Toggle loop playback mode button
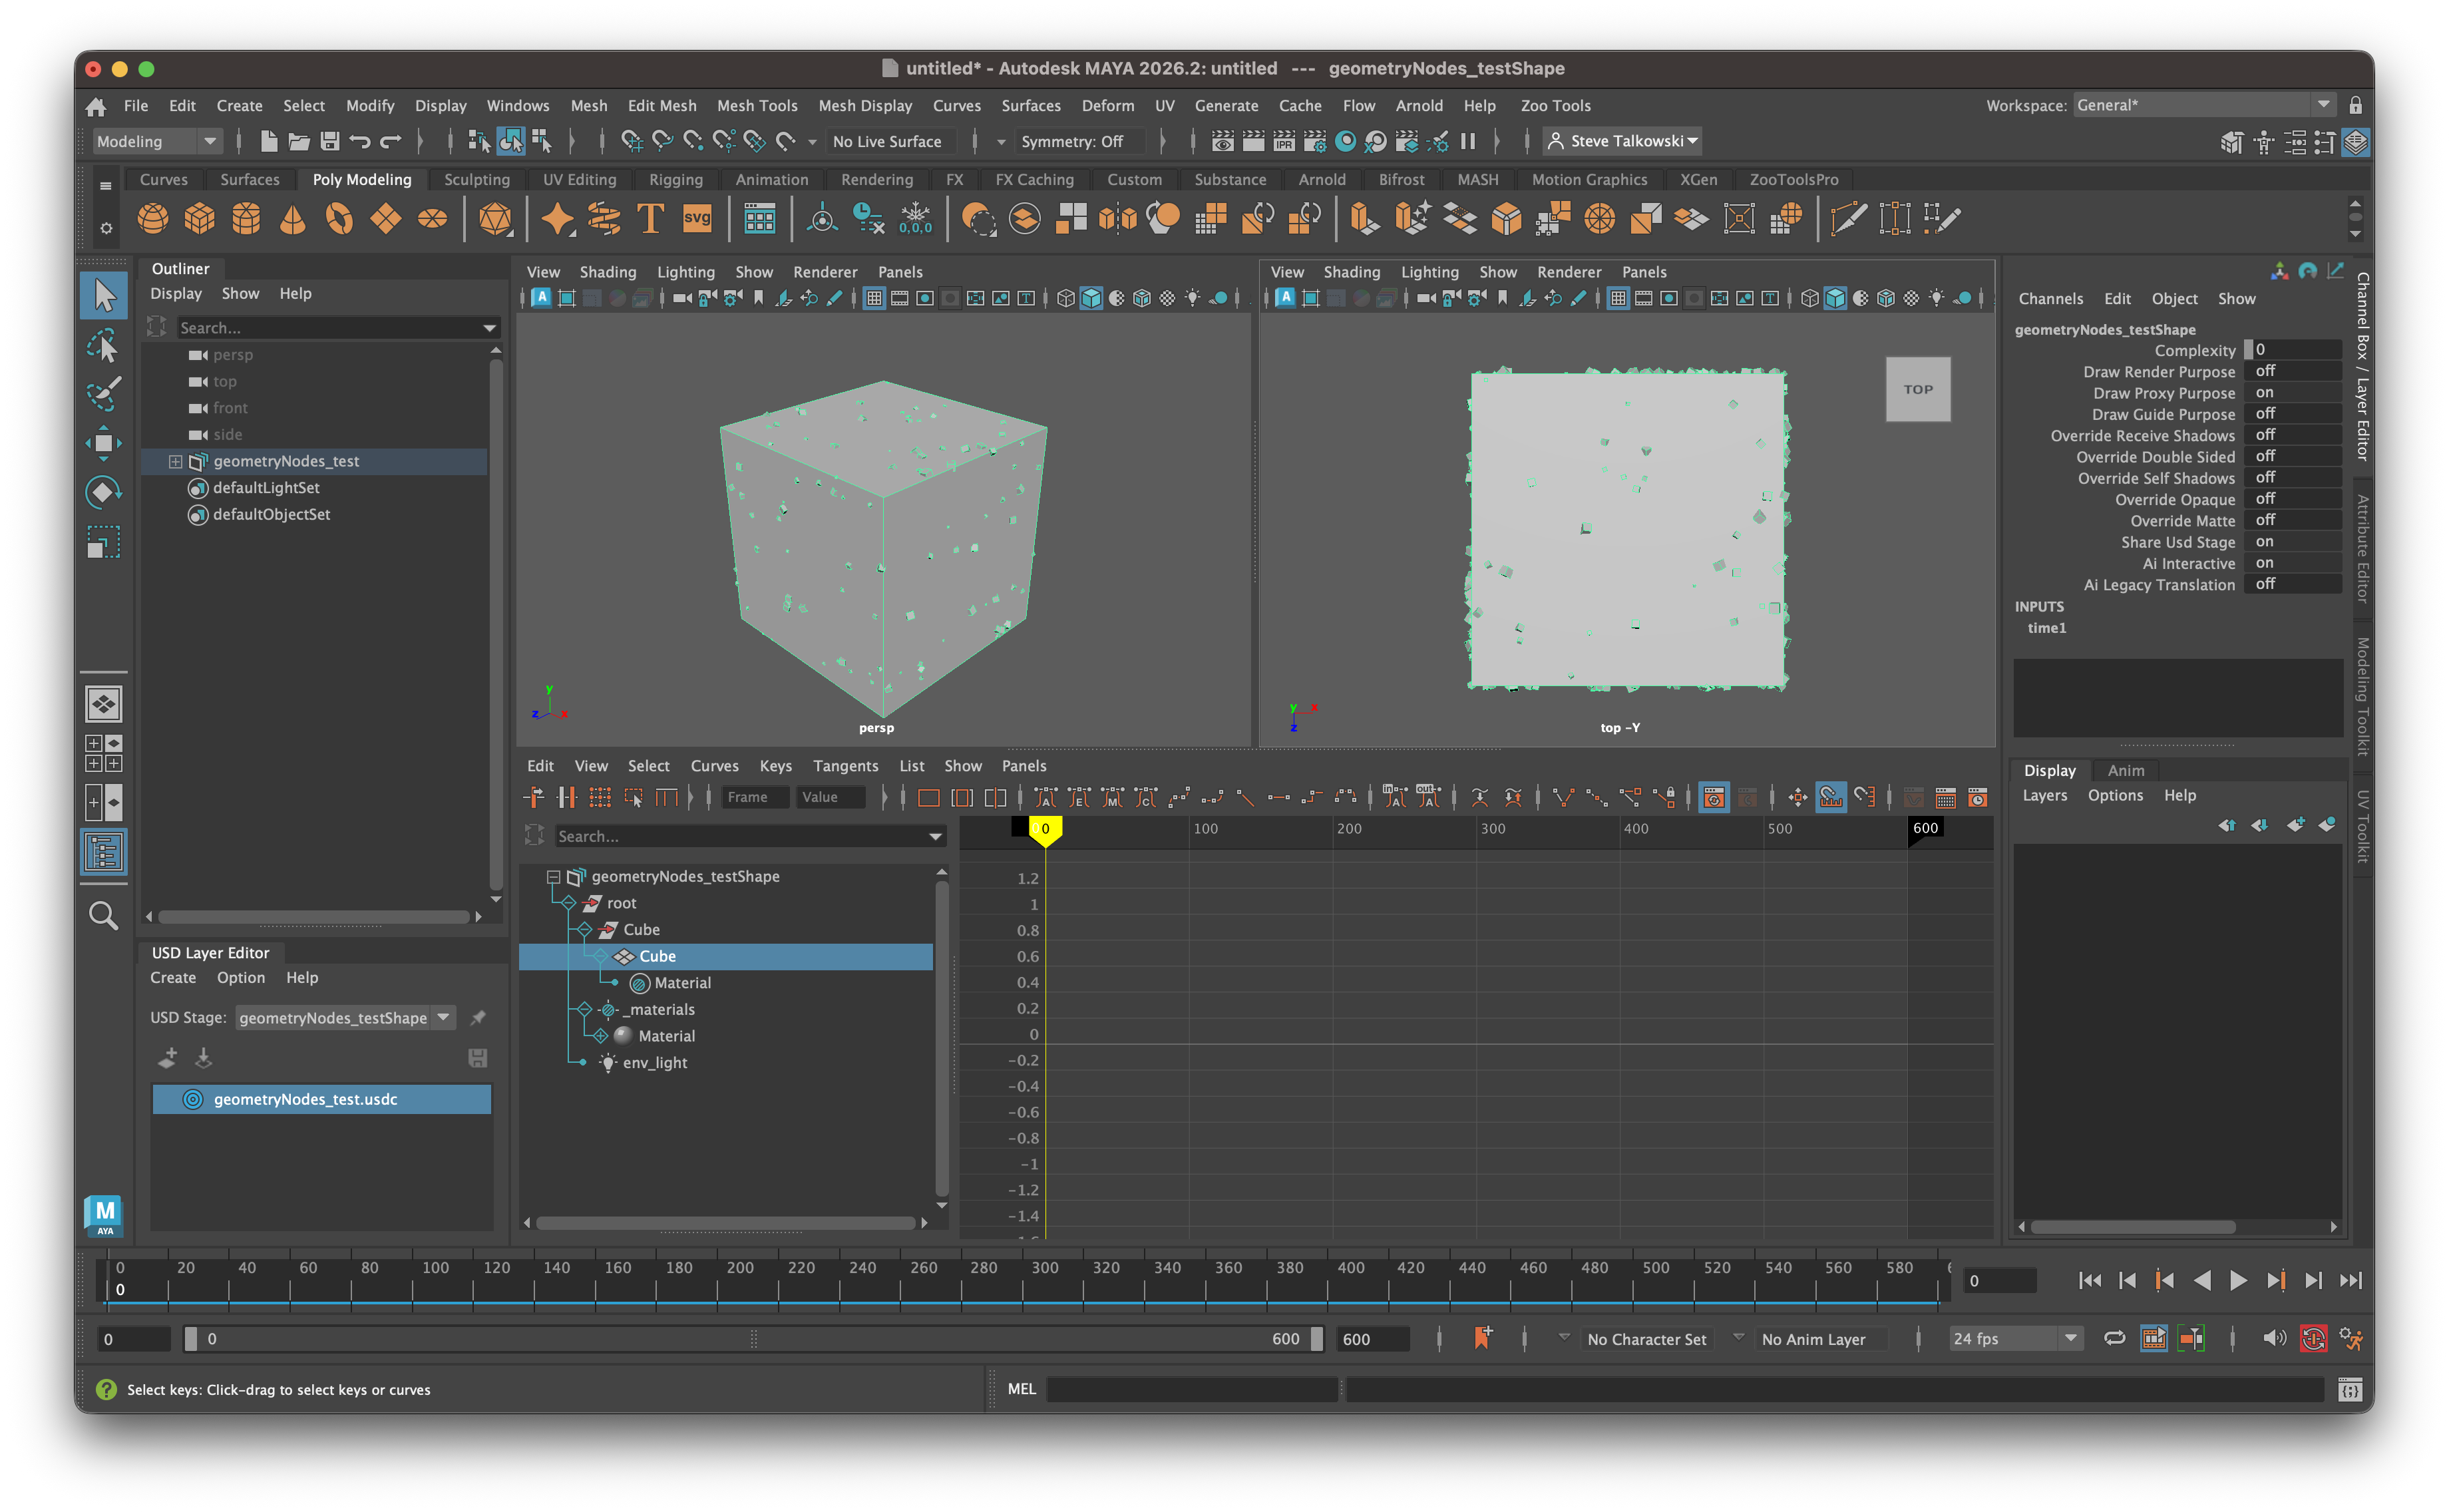The width and height of the screenshot is (2449, 1512). (x=2114, y=1338)
